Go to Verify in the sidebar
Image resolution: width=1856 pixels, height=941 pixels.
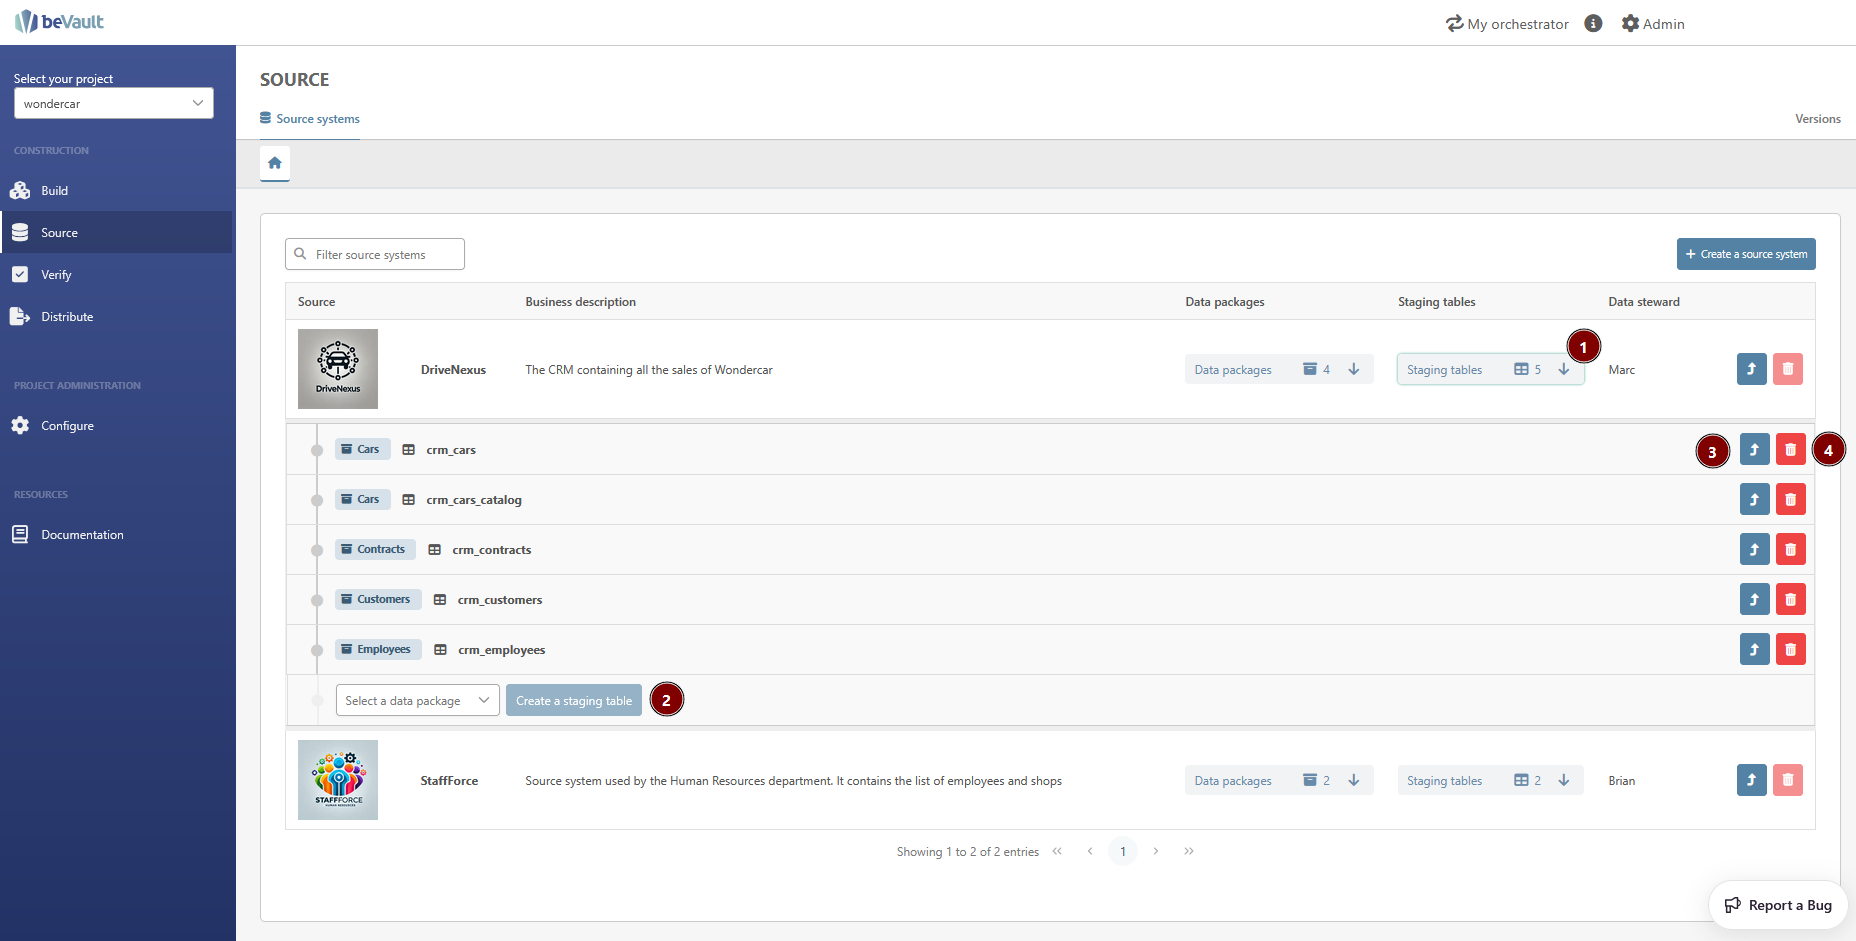[56, 275]
